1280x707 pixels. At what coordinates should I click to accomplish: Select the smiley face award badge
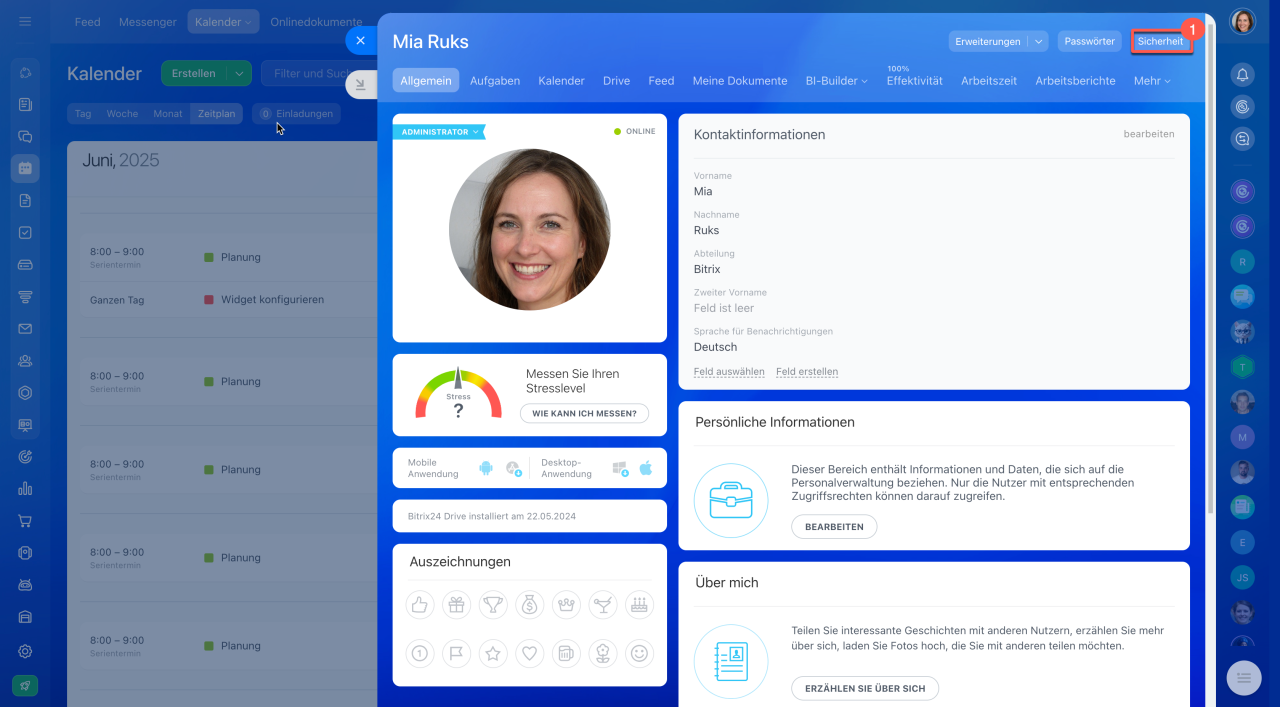tap(639, 653)
